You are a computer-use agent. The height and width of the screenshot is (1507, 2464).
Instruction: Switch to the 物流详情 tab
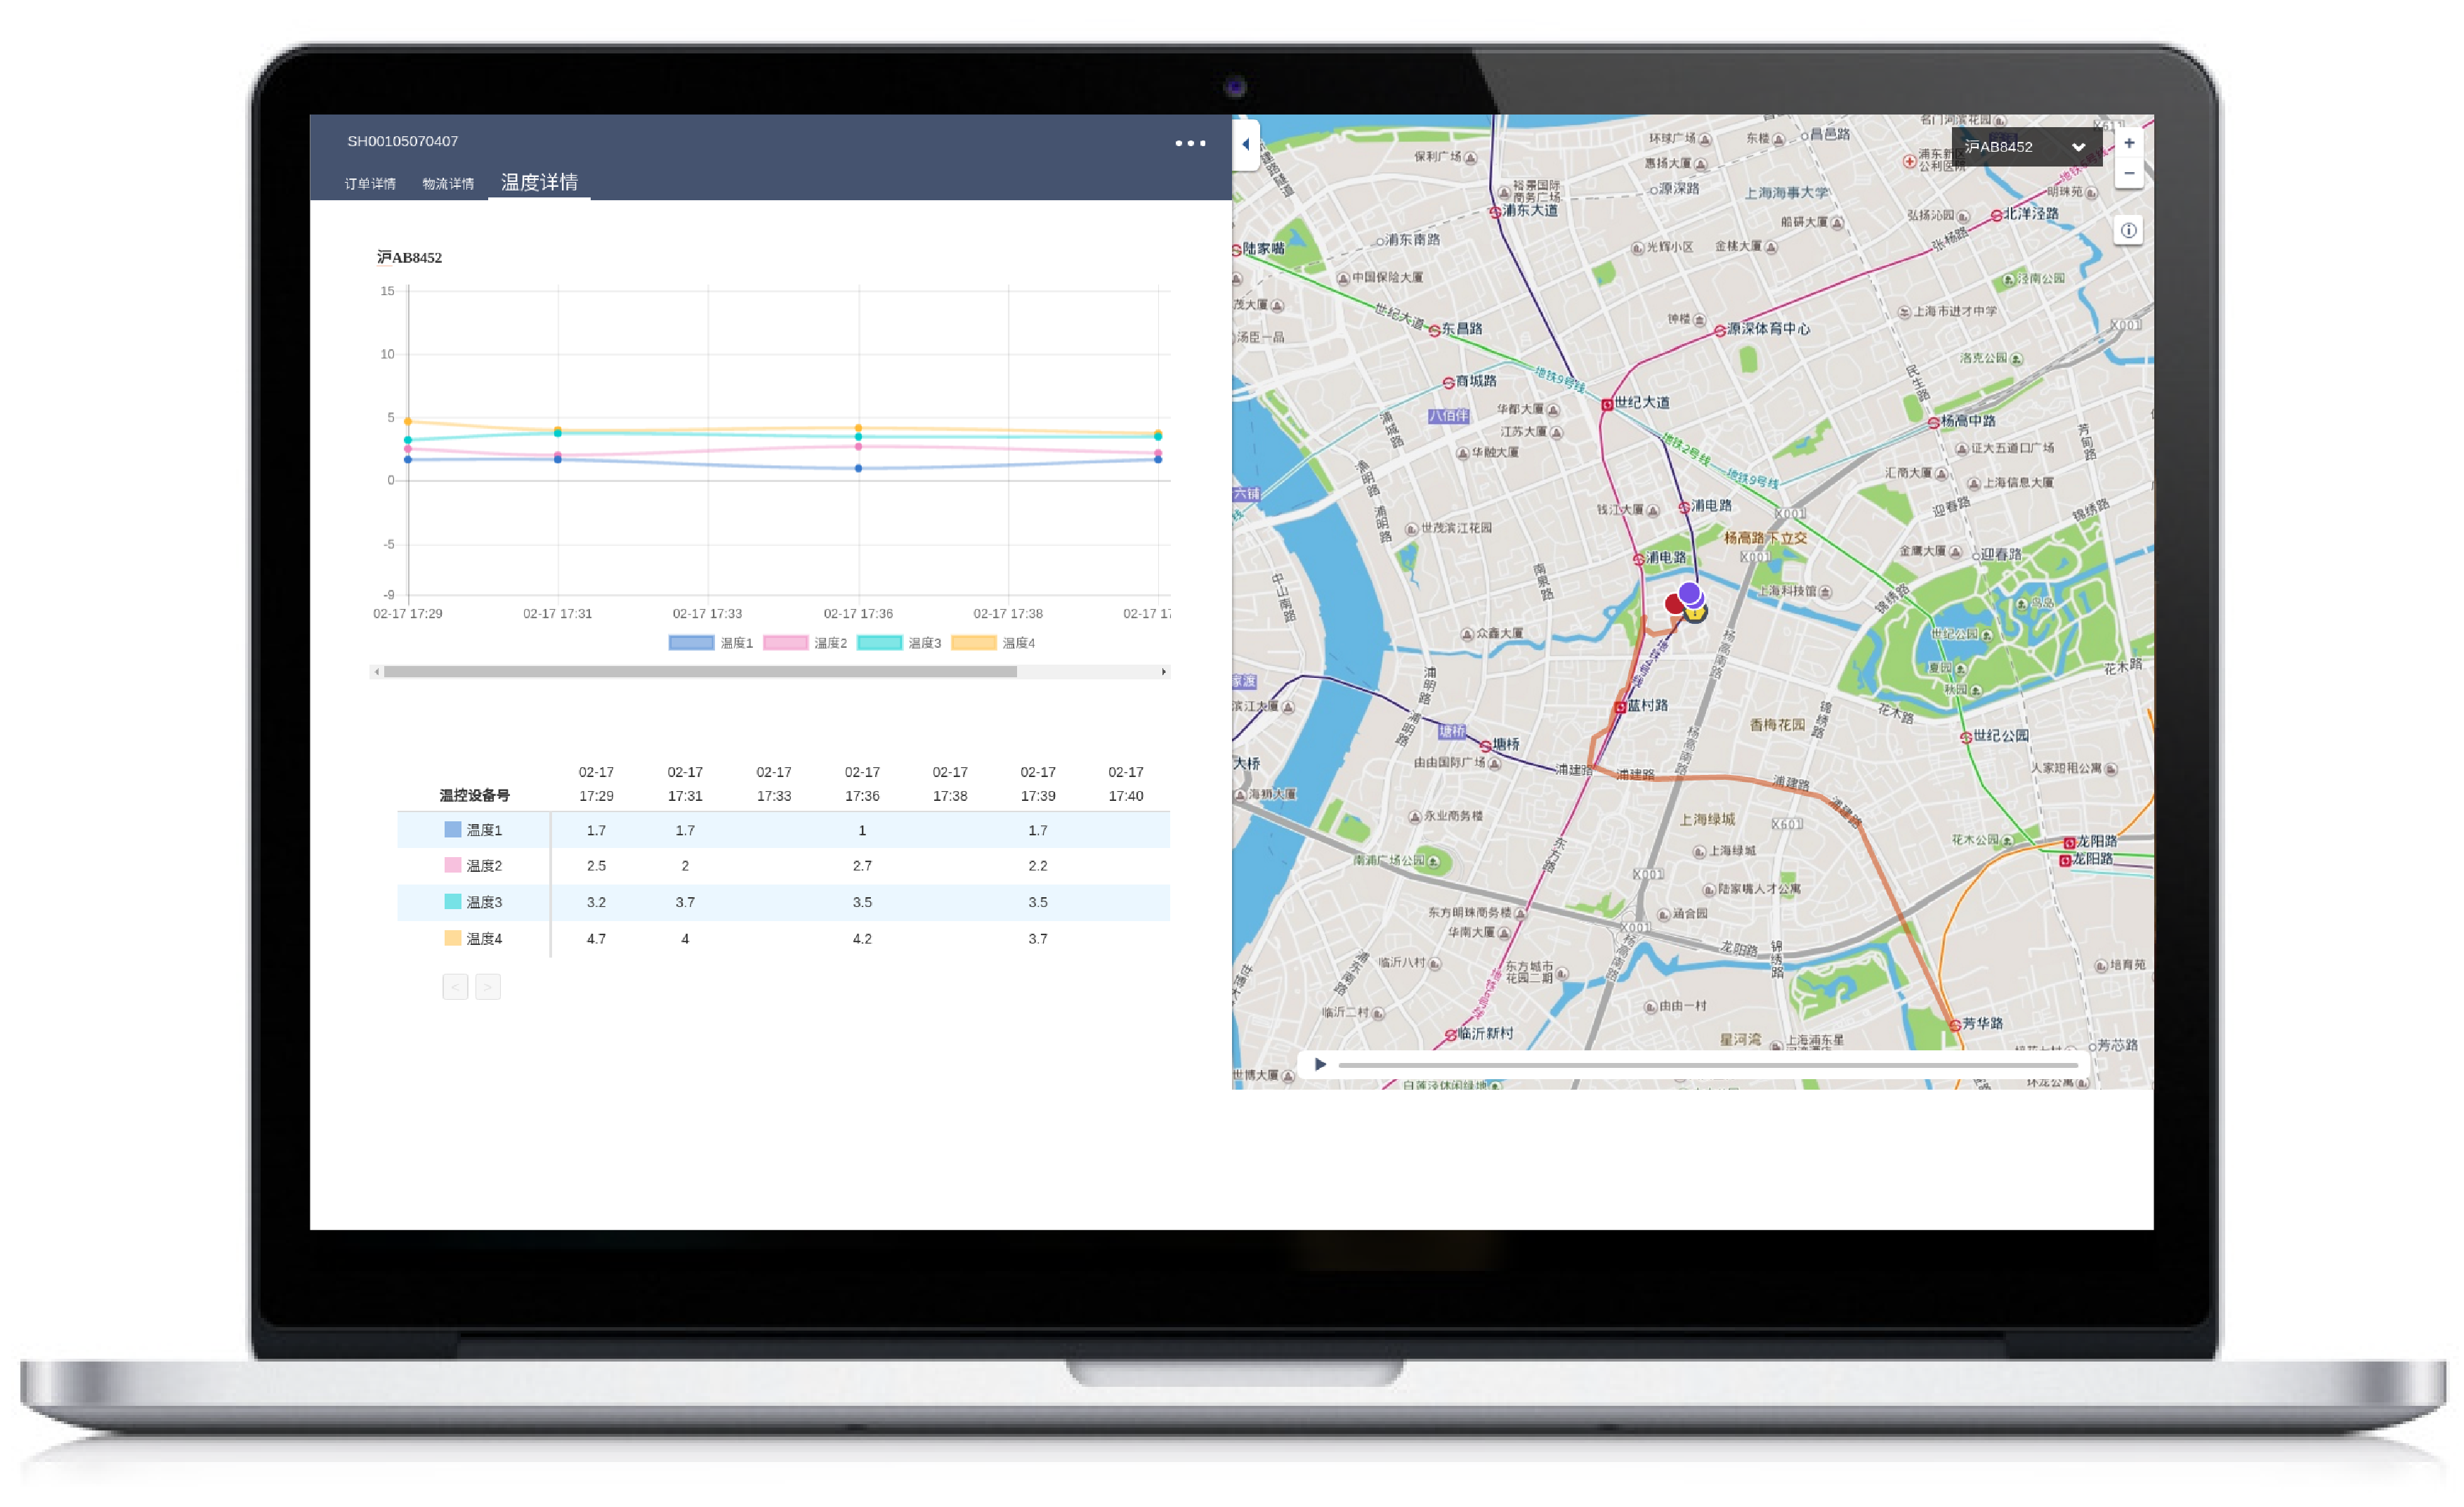pos(448,184)
